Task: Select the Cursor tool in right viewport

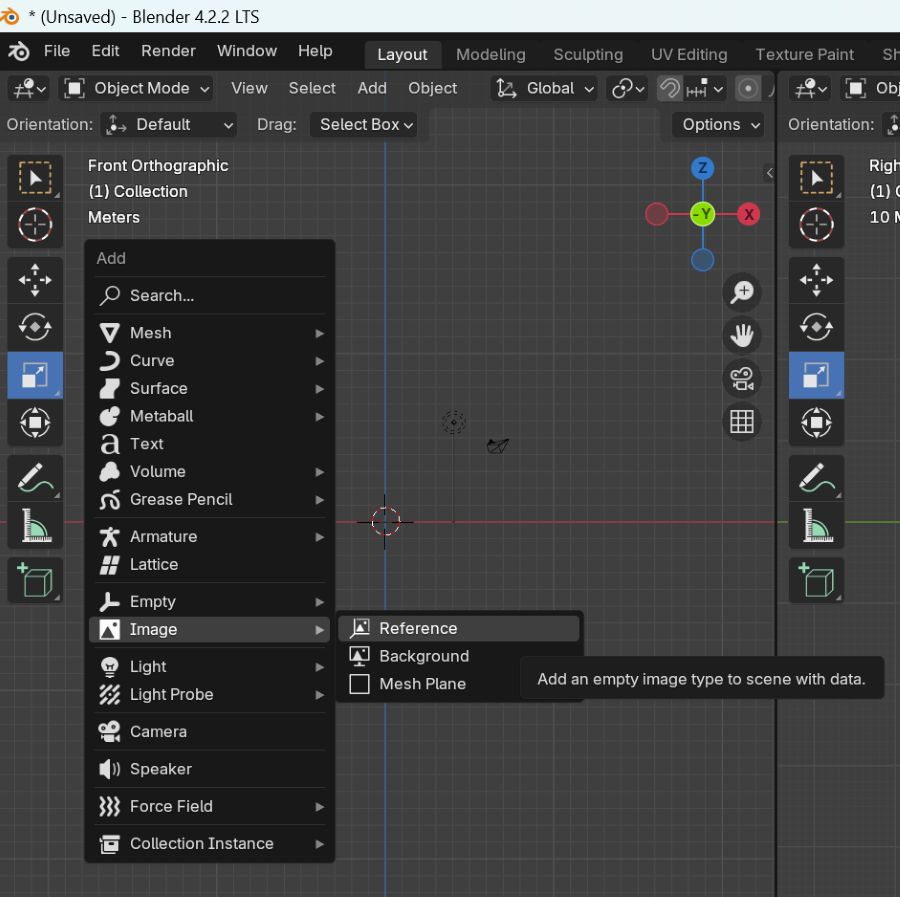Action: click(x=816, y=224)
